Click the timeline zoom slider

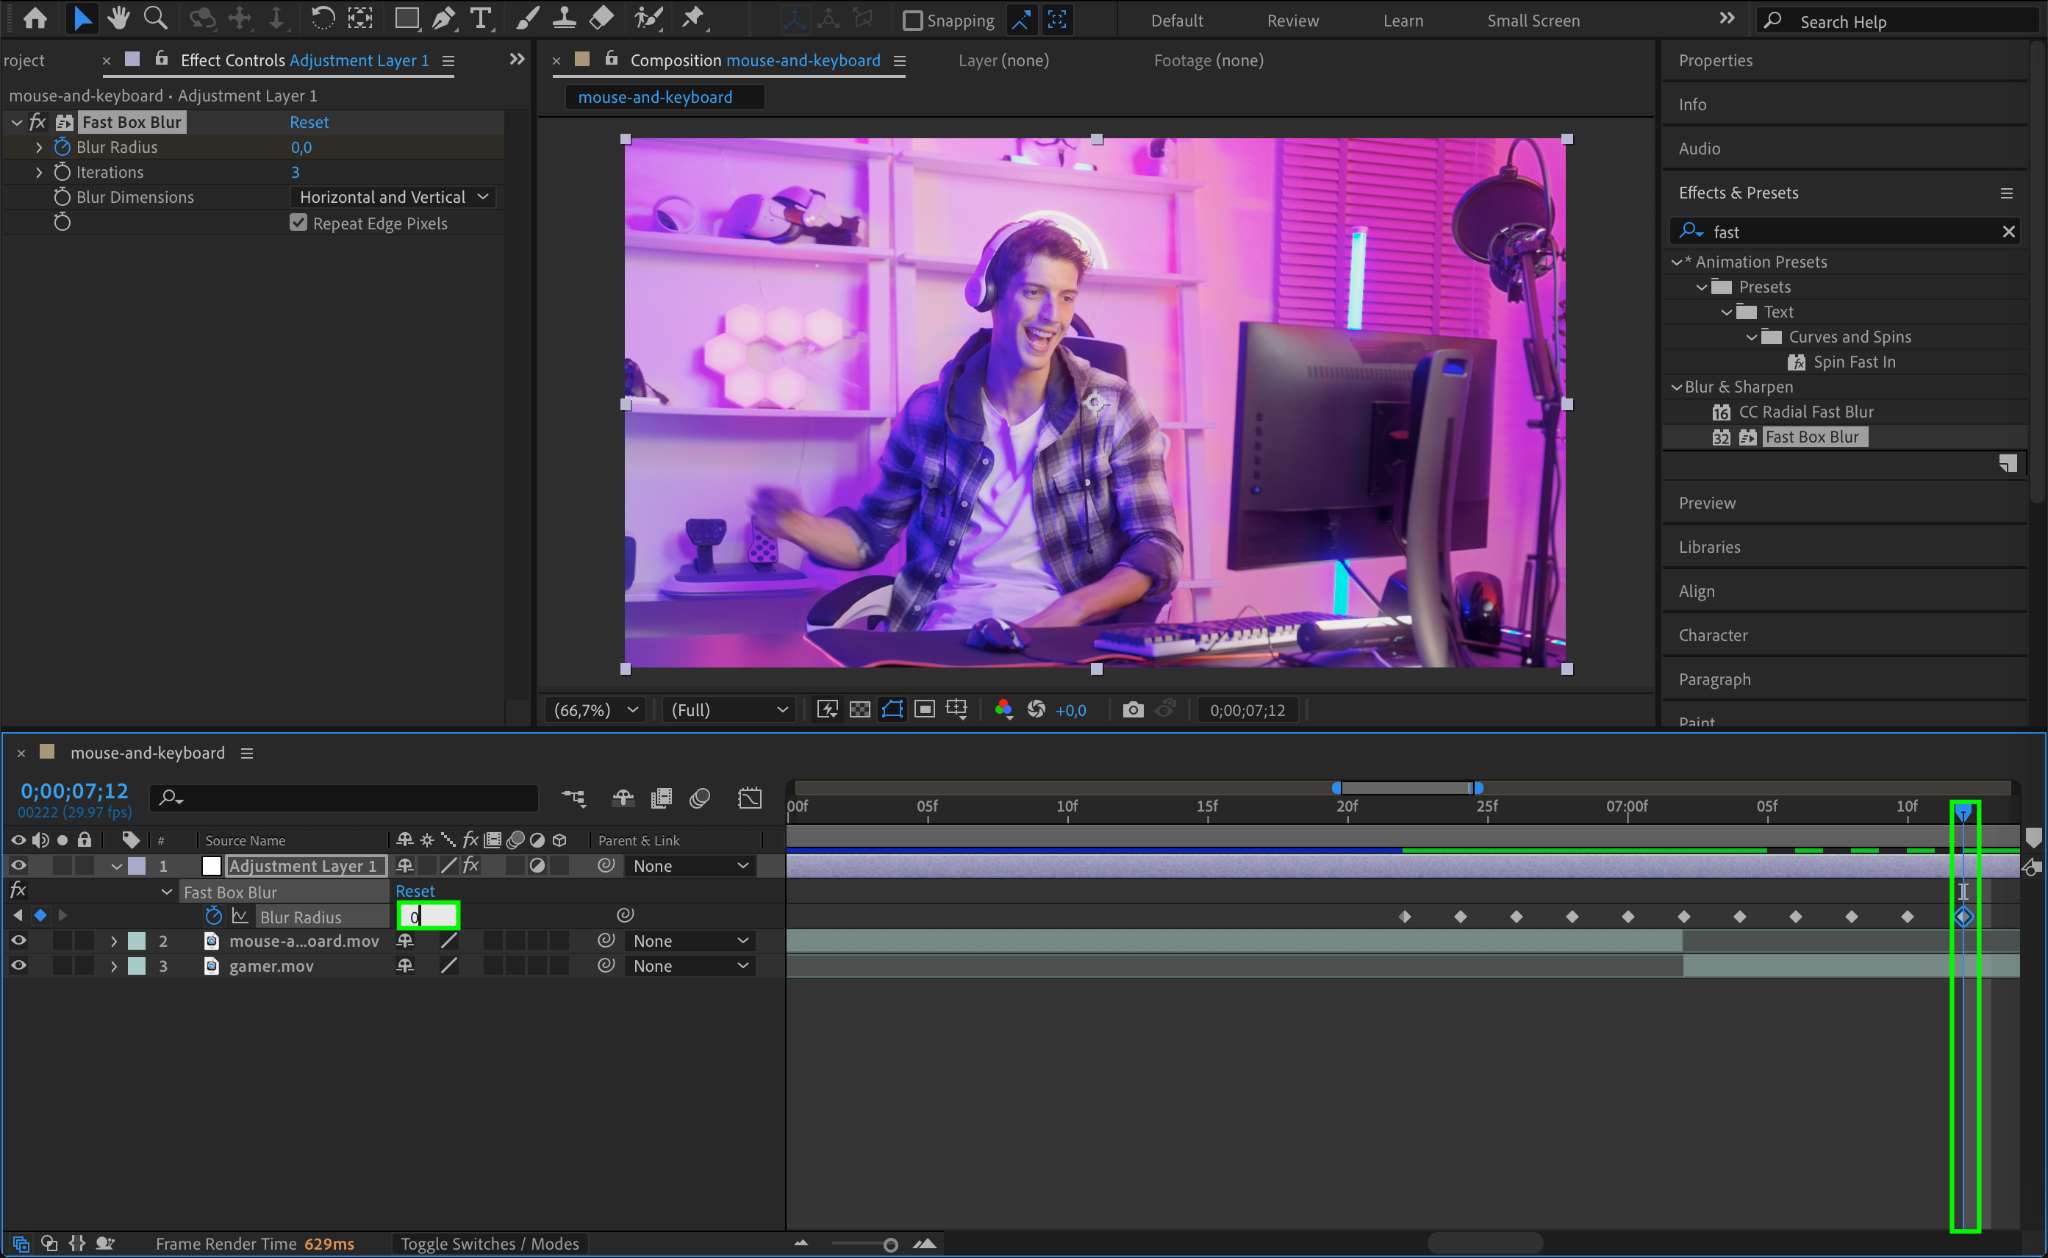coord(889,1245)
